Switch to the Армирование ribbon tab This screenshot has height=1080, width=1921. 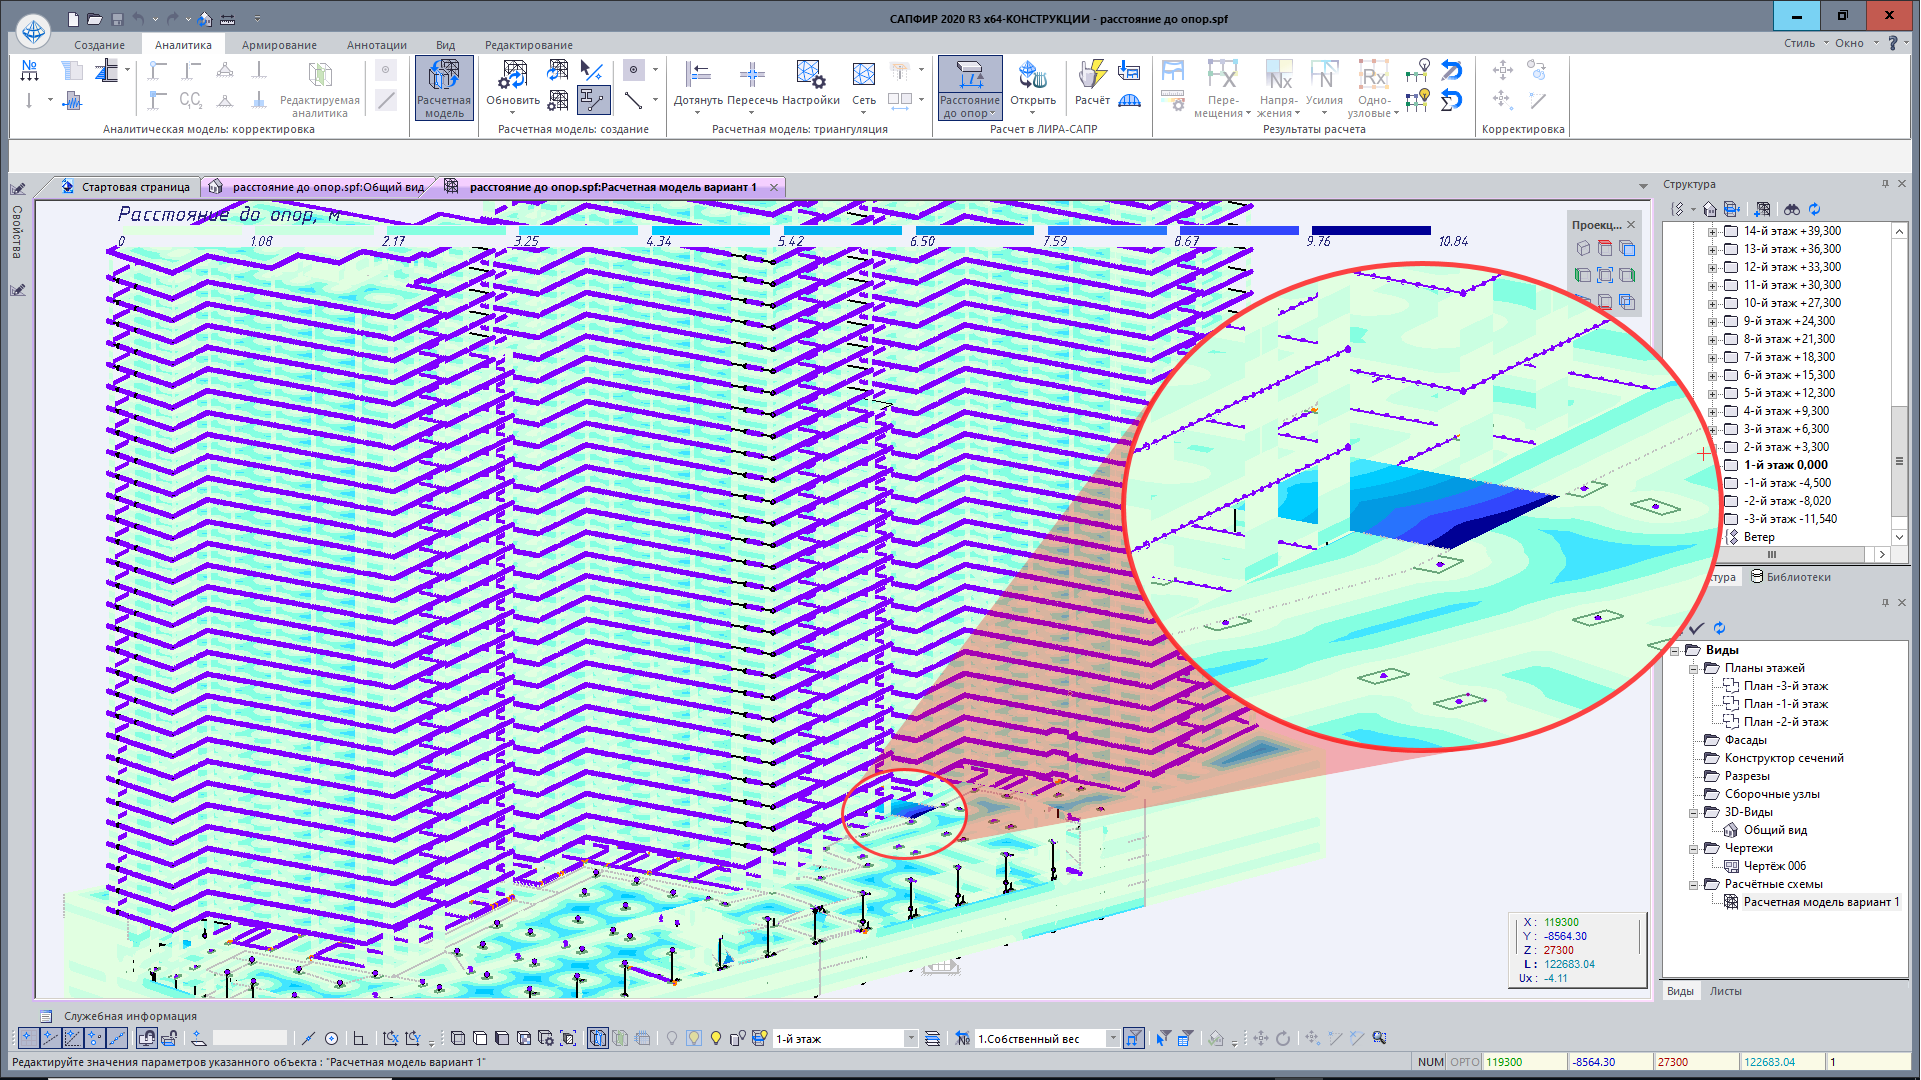[x=279, y=45]
